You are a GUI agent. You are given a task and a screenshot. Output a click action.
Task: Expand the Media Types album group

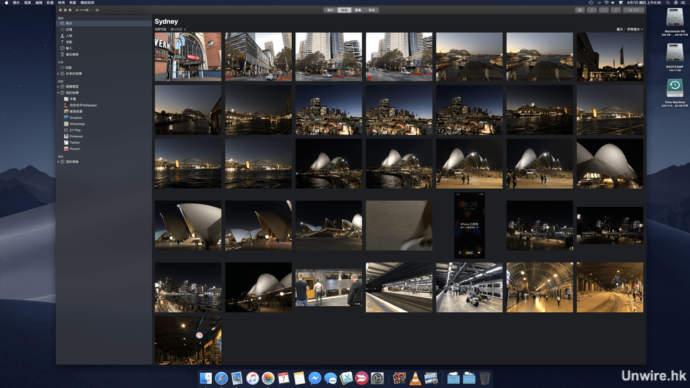tap(58, 87)
